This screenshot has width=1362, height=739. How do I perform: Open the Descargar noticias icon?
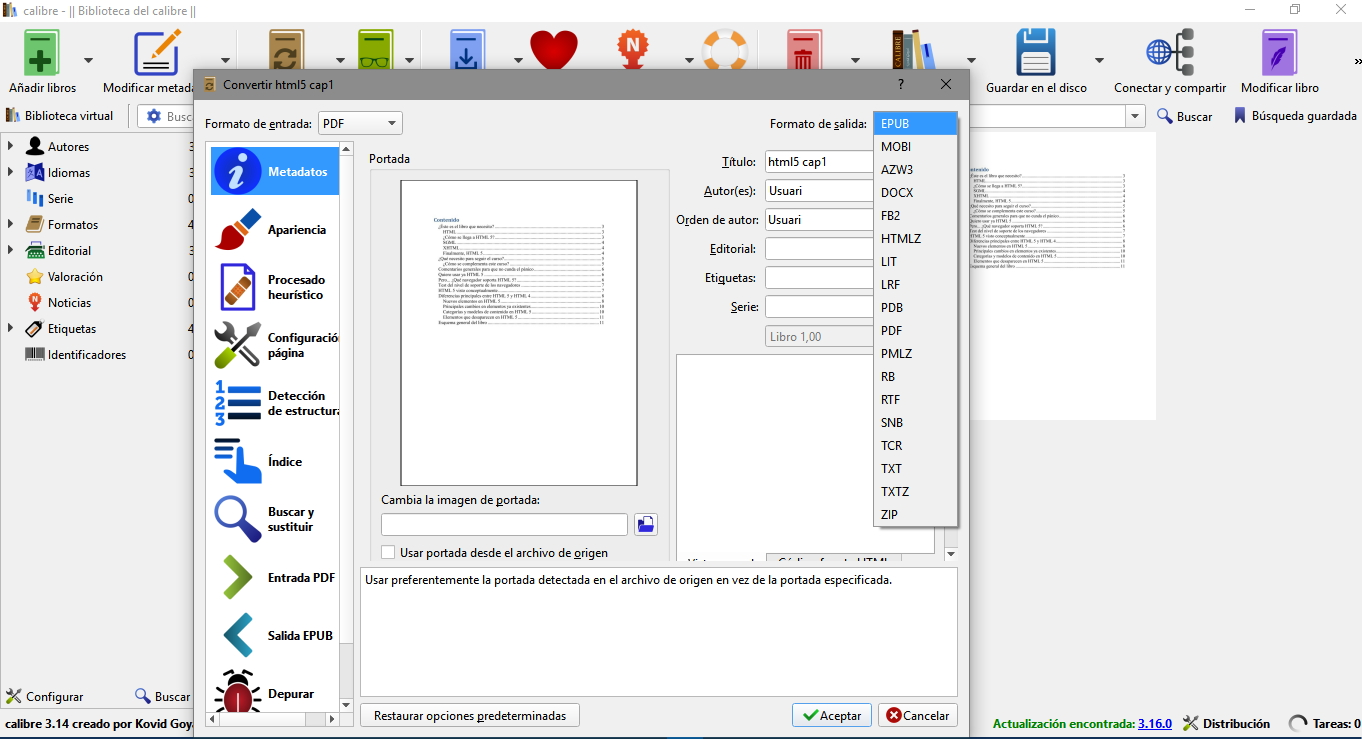pyautogui.click(x=632, y=50)
